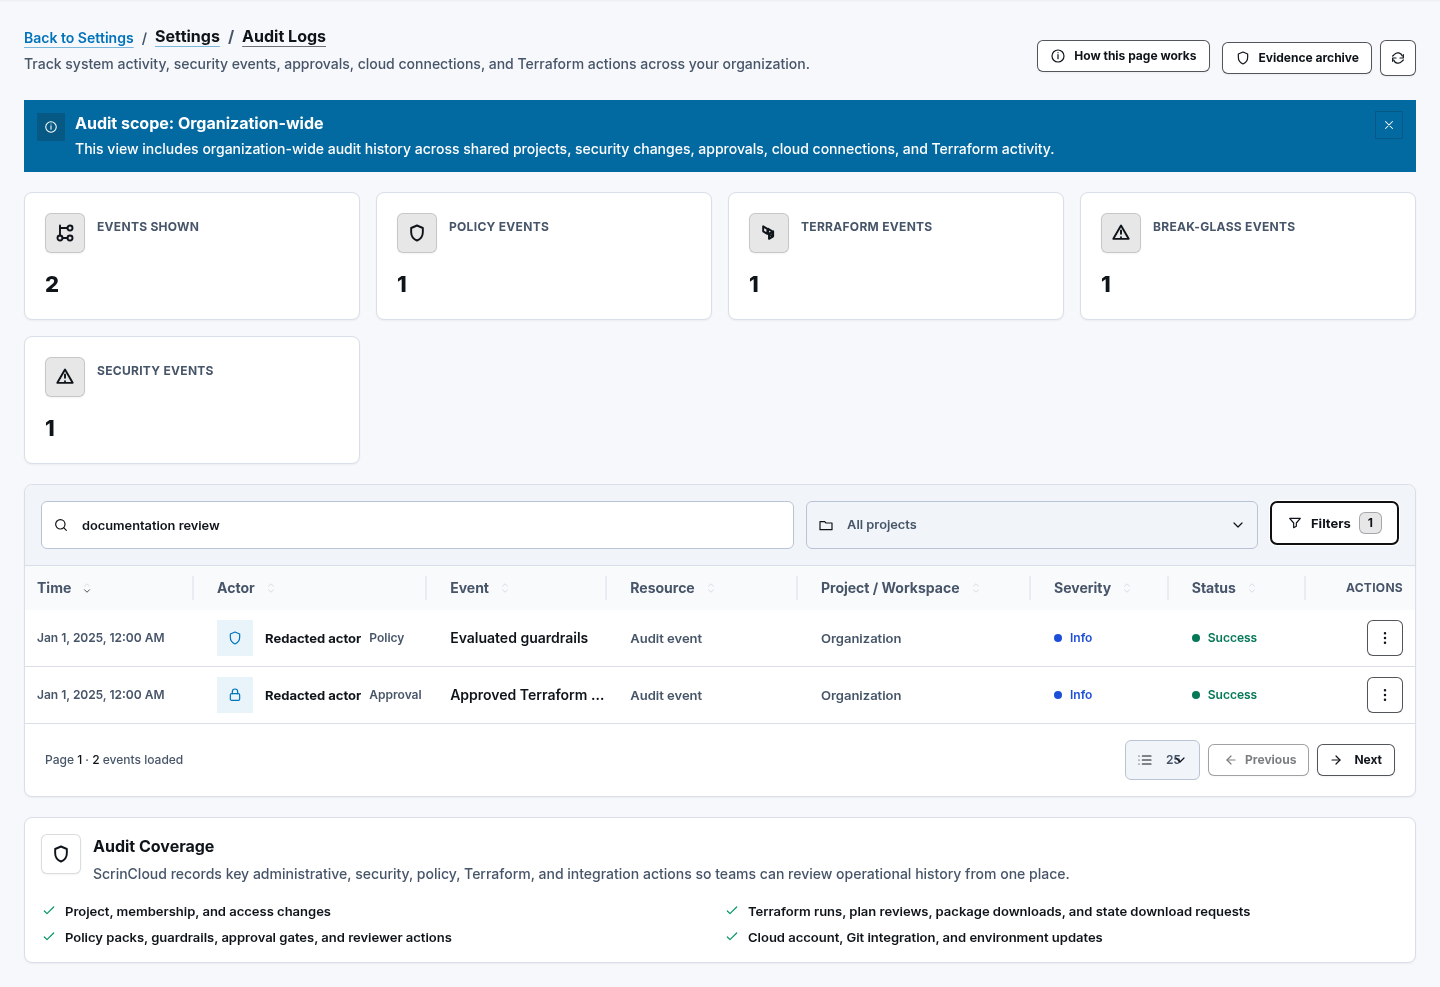
Task: Click the folder icon in All projects selector
Action: point(826,525)
